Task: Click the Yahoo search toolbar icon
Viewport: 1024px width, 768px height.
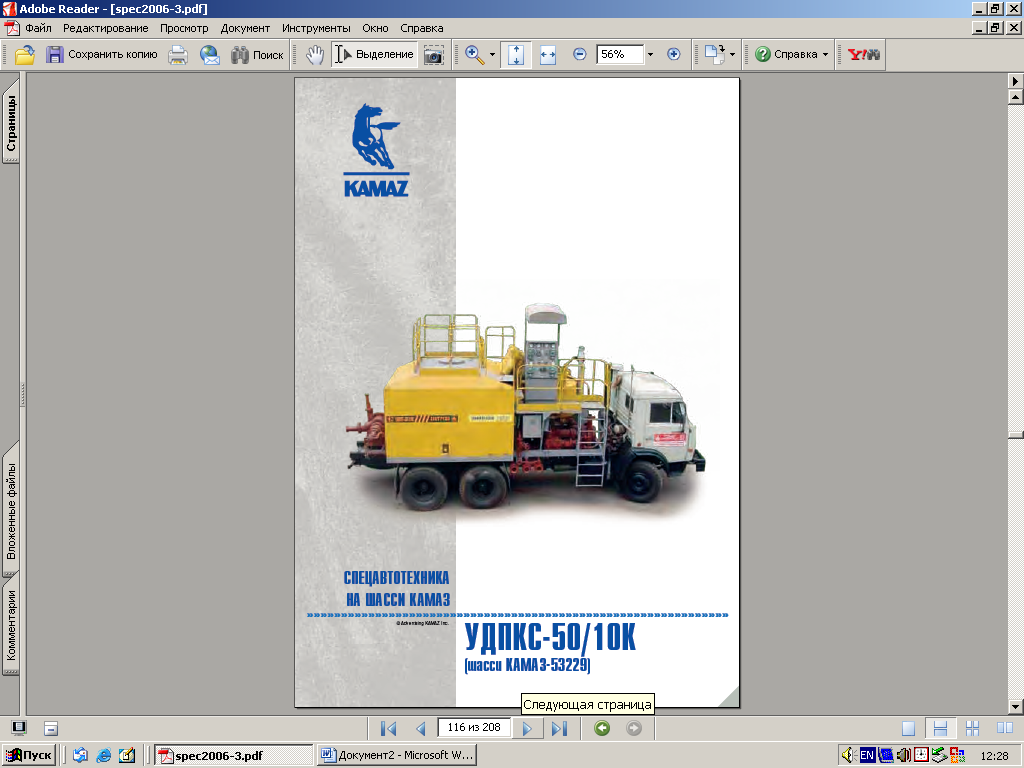Action: (x=863, y=54)
